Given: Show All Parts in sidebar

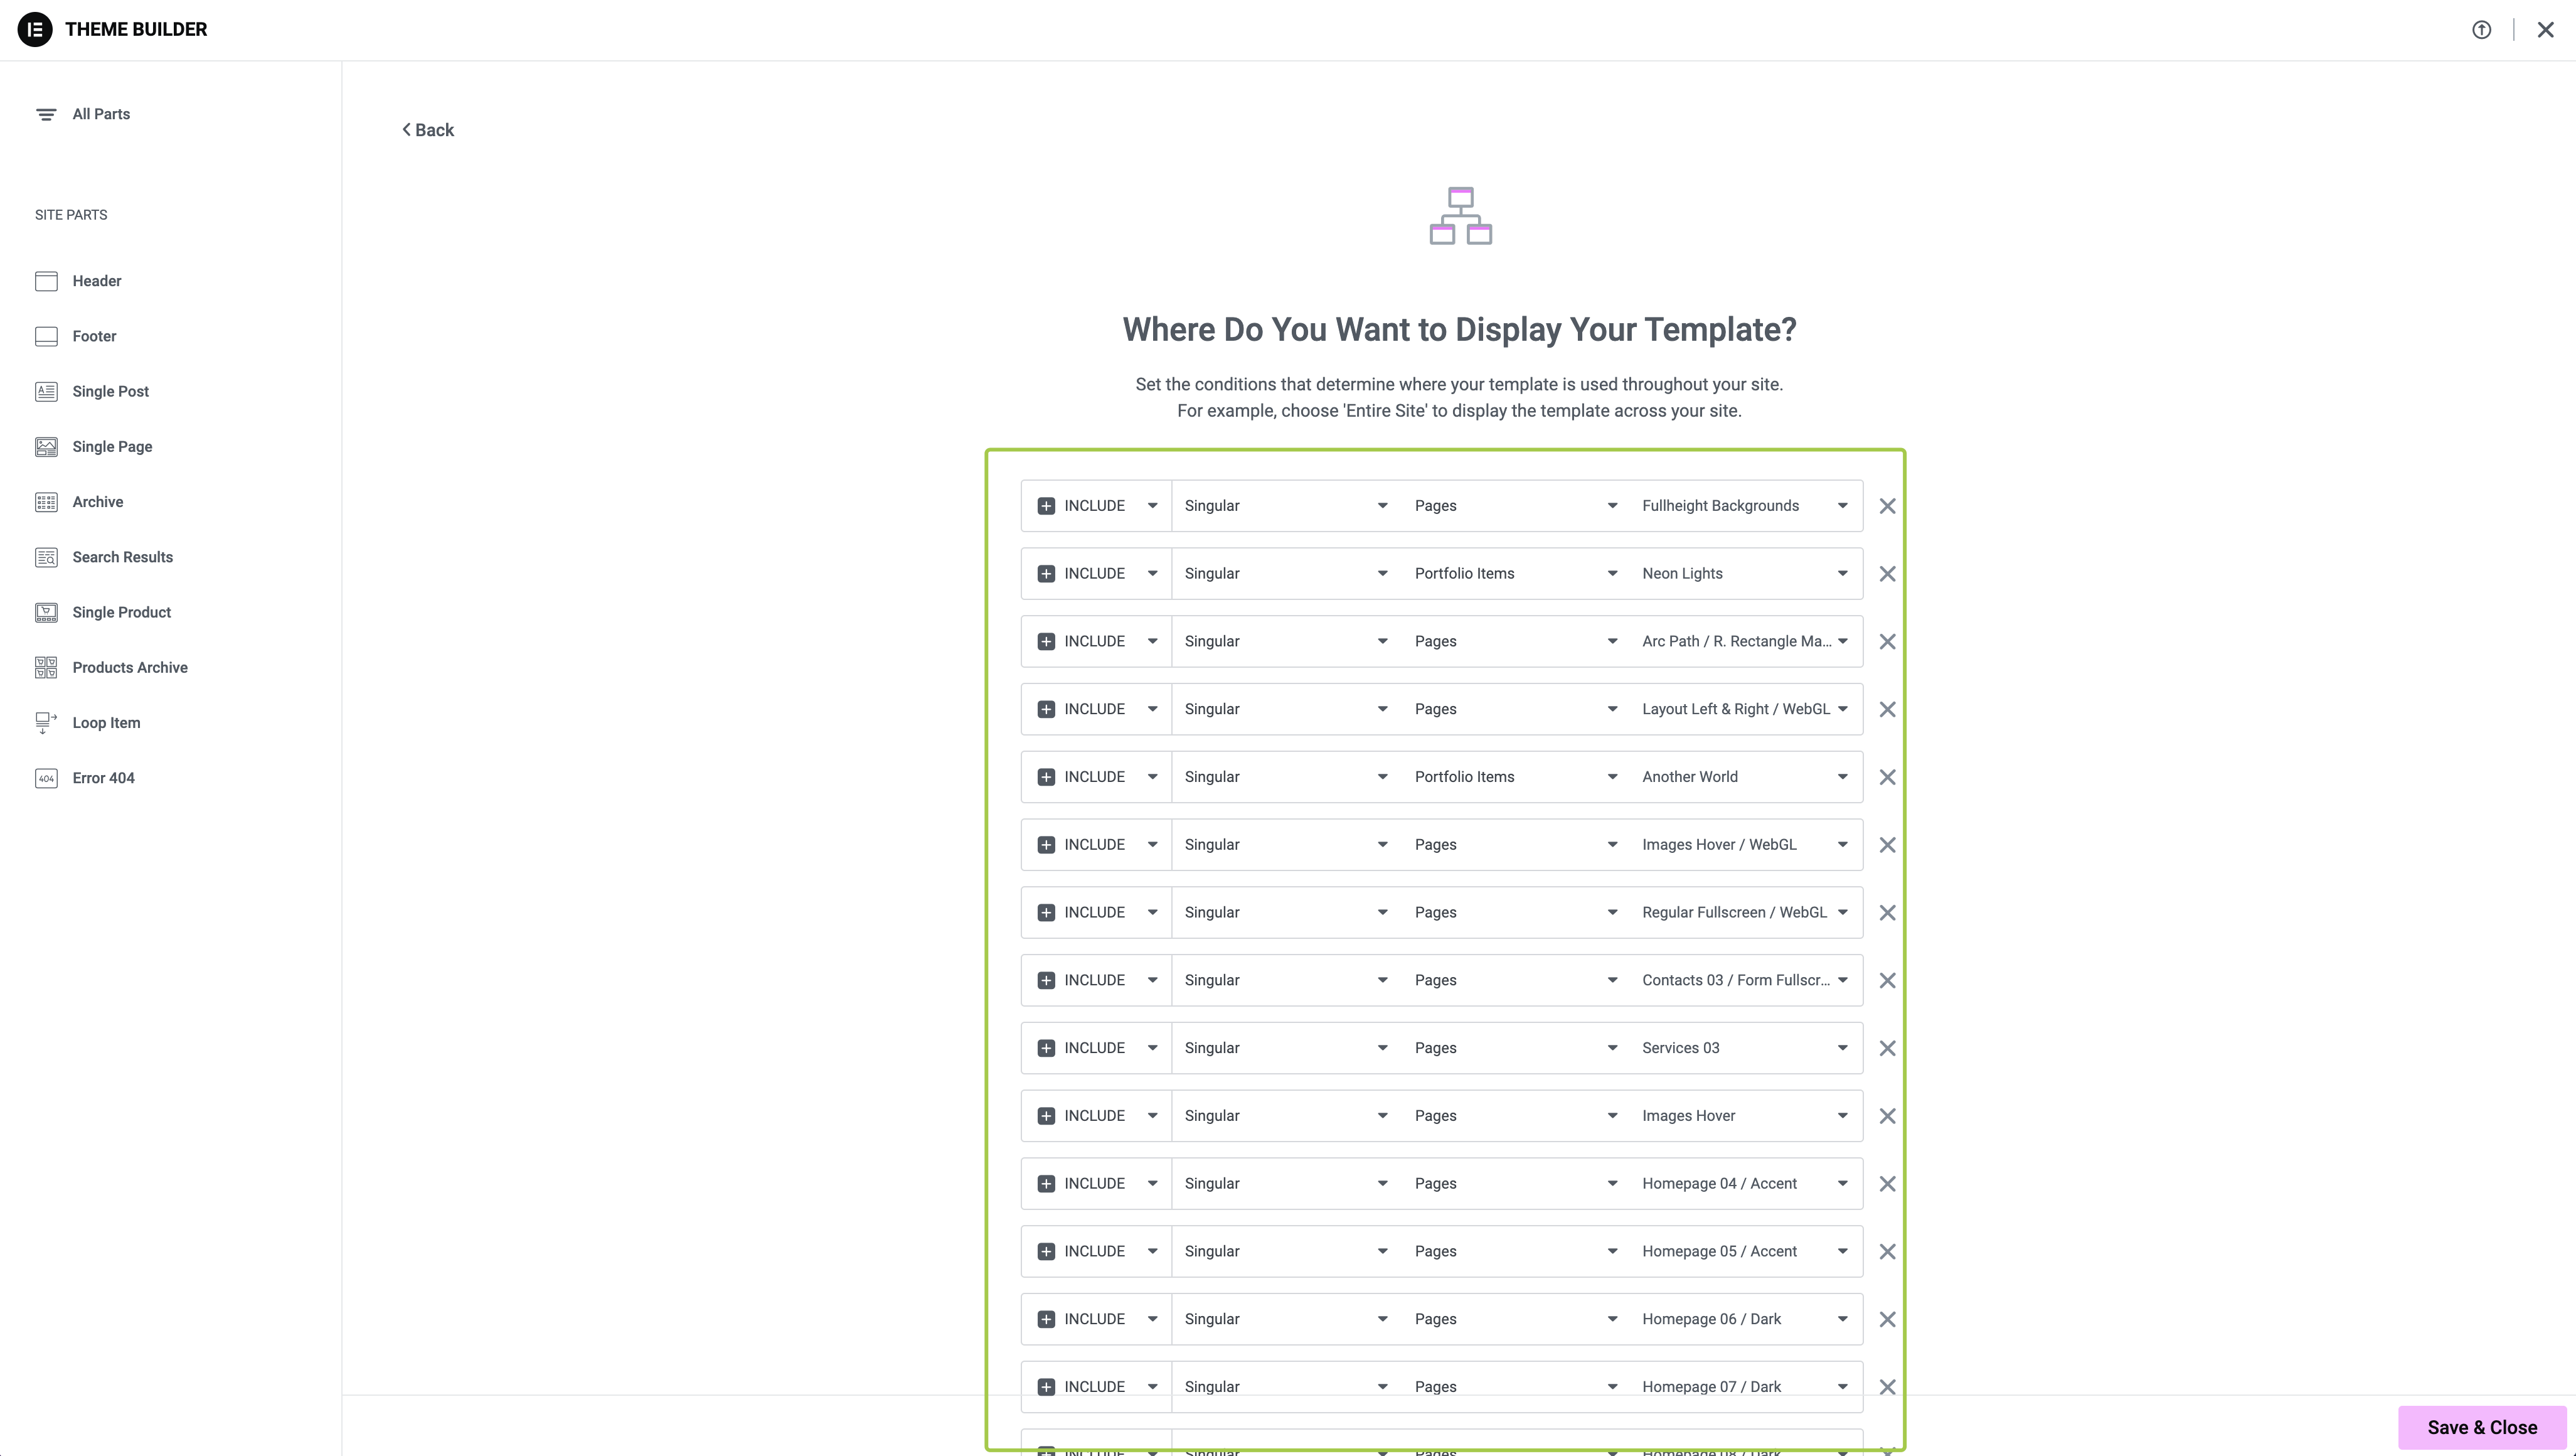Looking at the screenshot, I should pos(101,114).
